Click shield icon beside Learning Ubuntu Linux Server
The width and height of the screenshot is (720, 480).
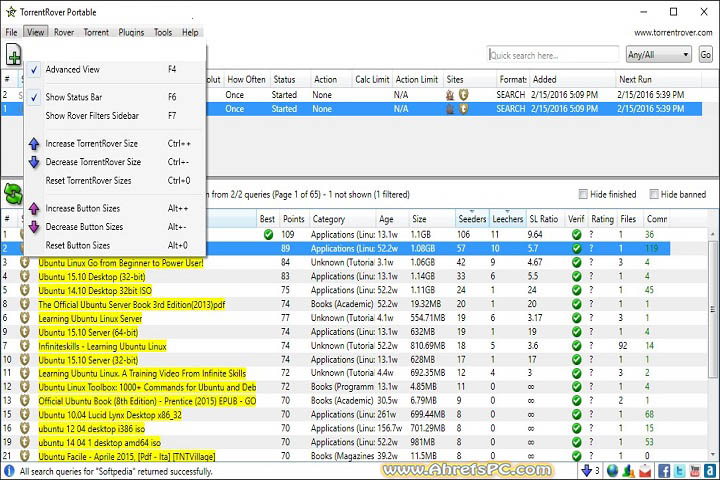tap(25, 318)
